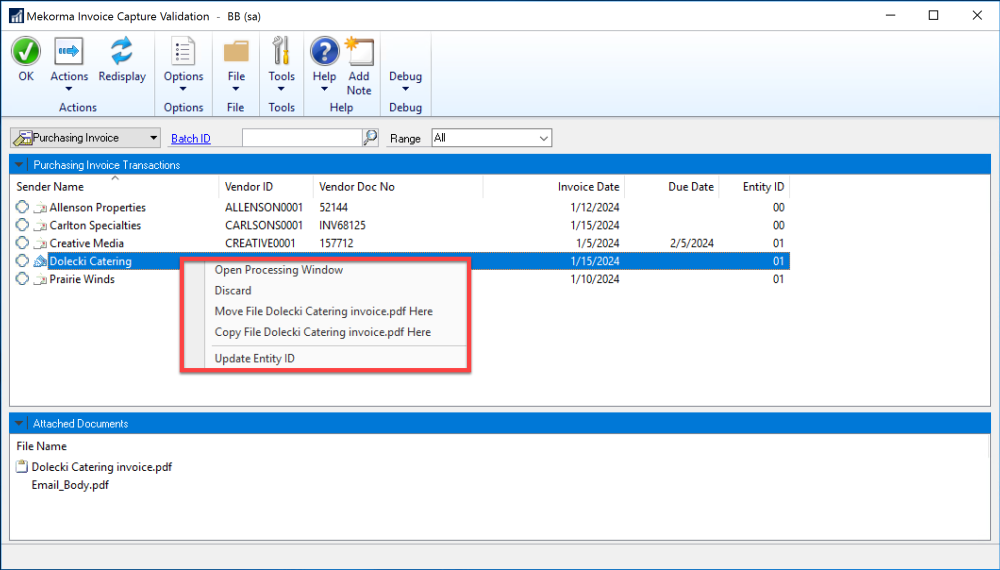
Task: Open the Options ribbon button
Action: (x=183, y=64)
